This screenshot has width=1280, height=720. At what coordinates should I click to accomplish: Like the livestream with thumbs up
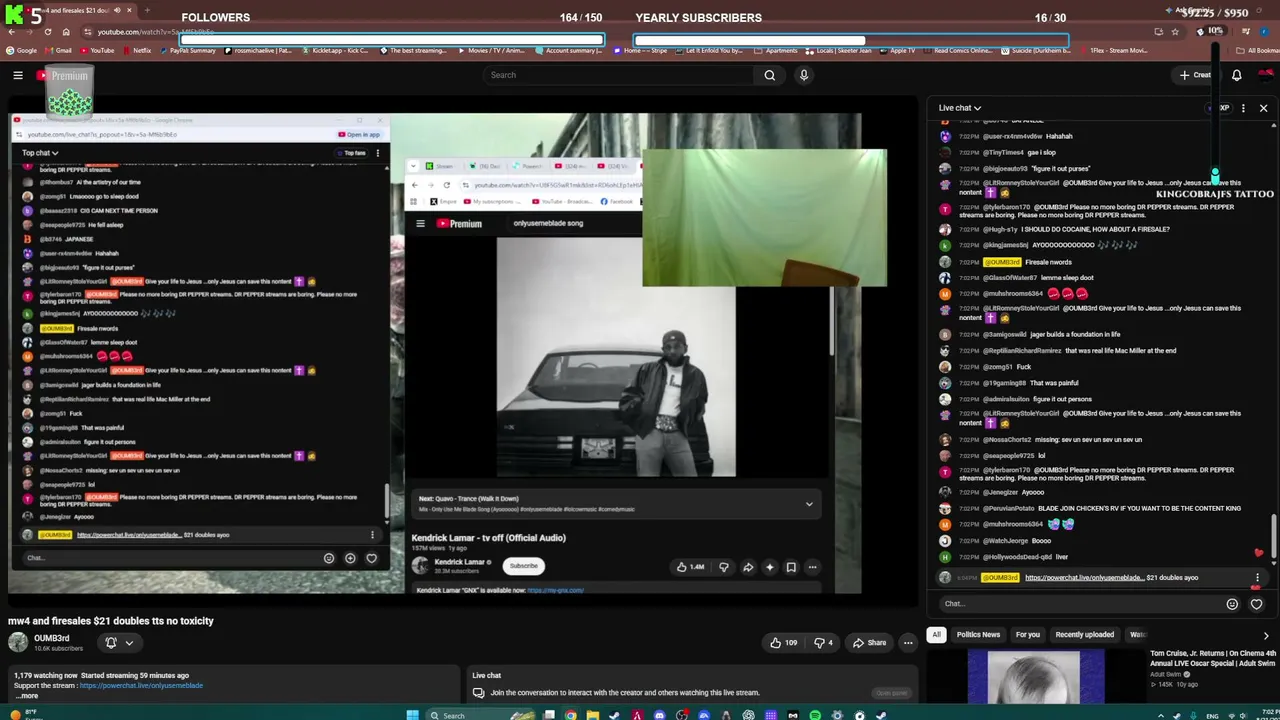coord(783,643)
